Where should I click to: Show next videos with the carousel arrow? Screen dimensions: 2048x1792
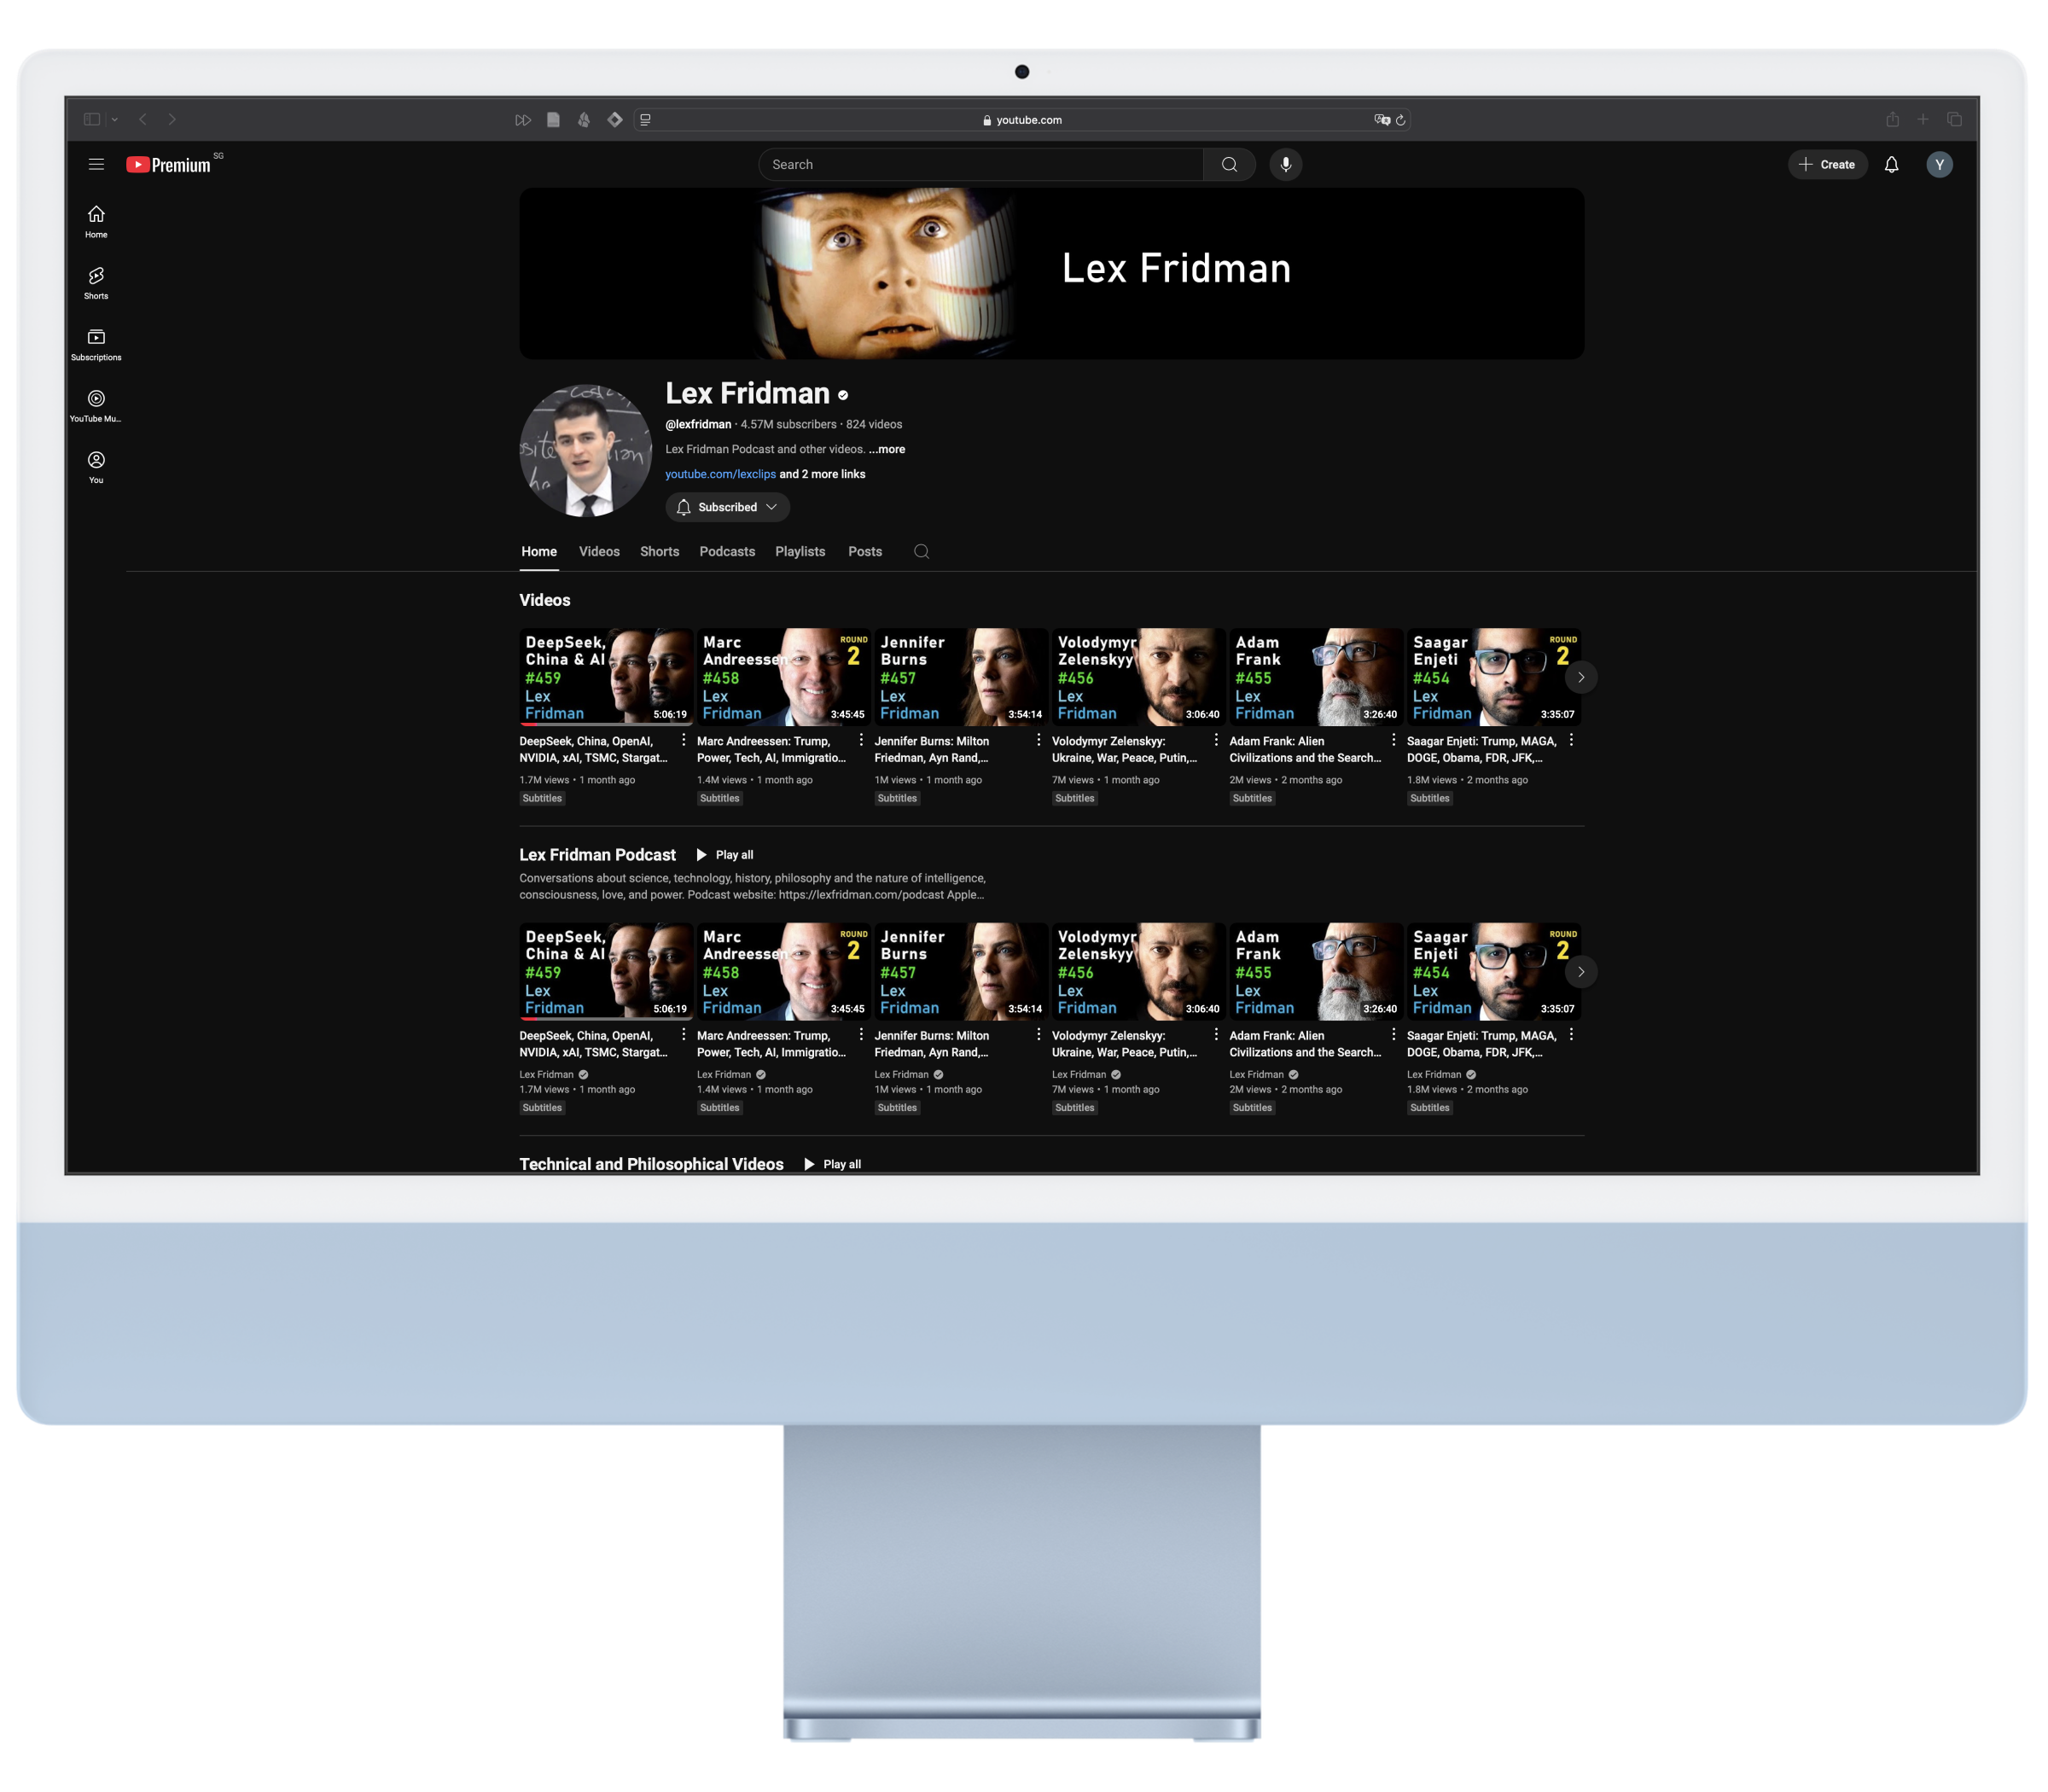tap(1581, 677)
